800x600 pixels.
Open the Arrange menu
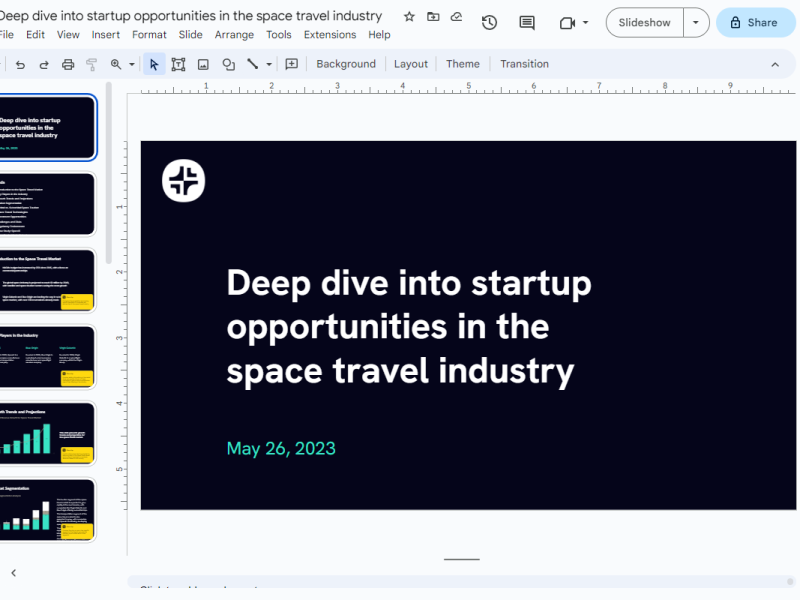tap(234, 35)
